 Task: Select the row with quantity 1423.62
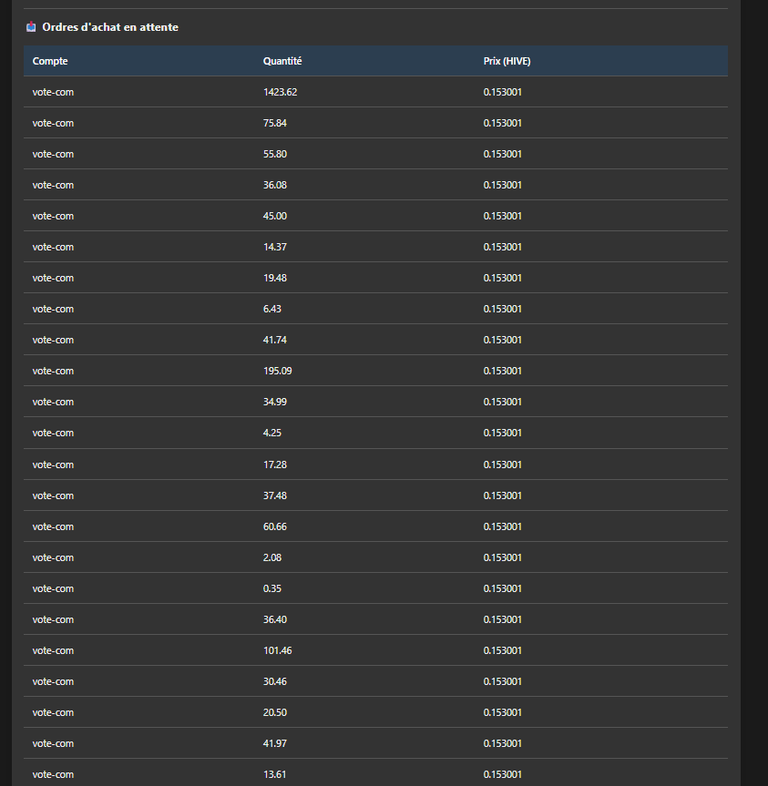[x=375, y=92]
